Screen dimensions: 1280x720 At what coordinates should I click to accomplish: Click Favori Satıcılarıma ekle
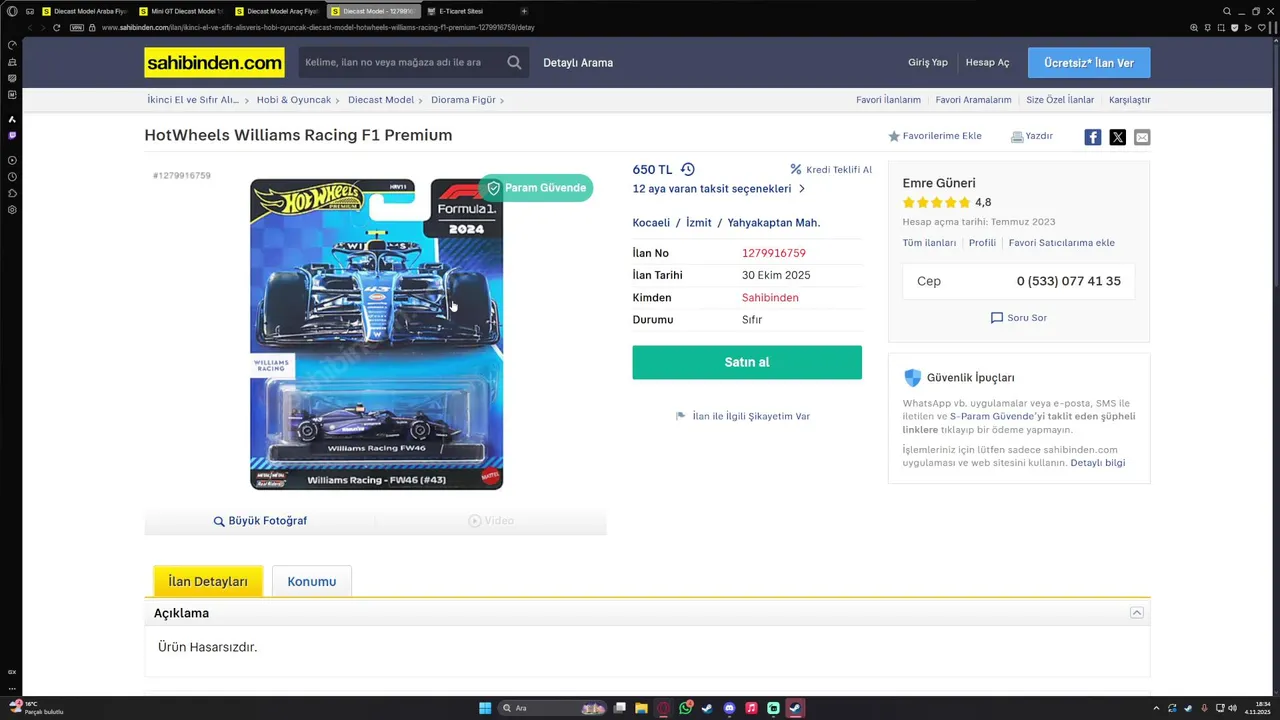click(x=1062, y=243)
